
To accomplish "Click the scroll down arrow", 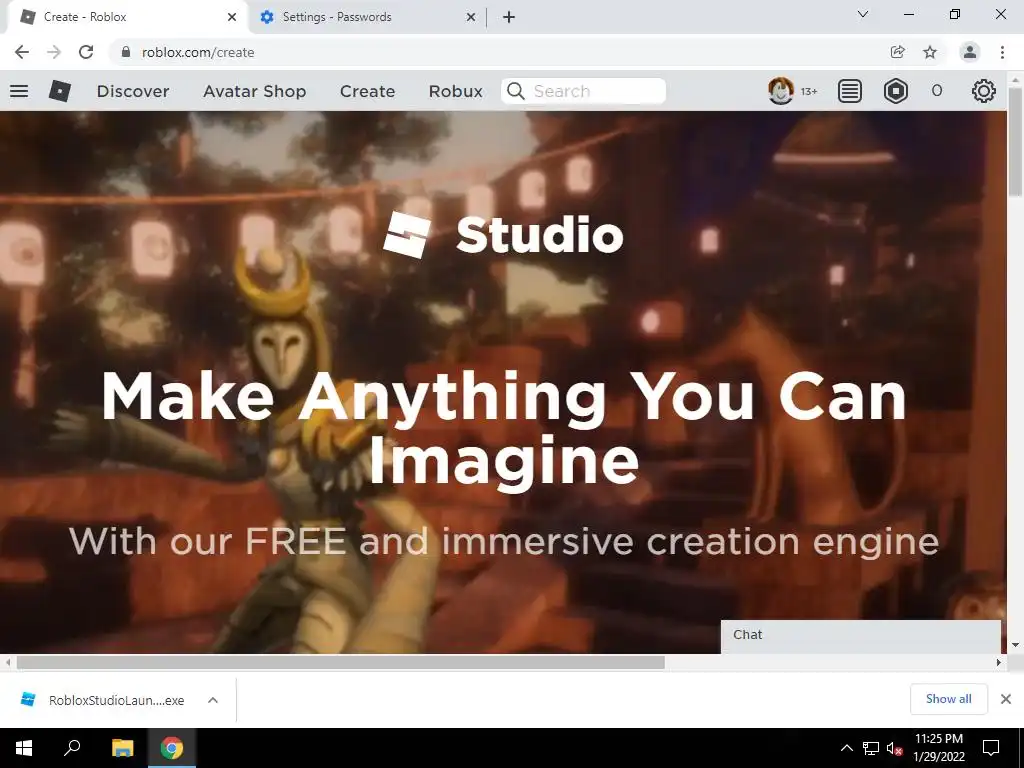I will tap(1015, 645).
